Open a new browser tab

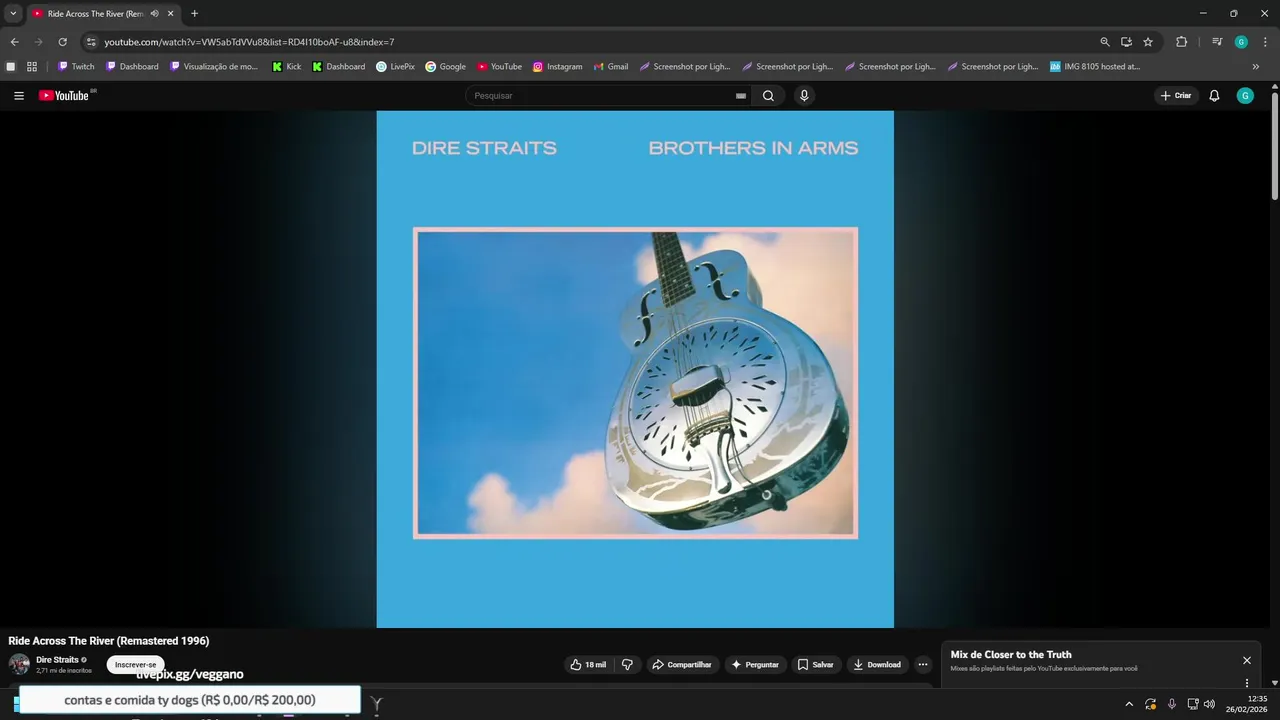pos(194,14)
